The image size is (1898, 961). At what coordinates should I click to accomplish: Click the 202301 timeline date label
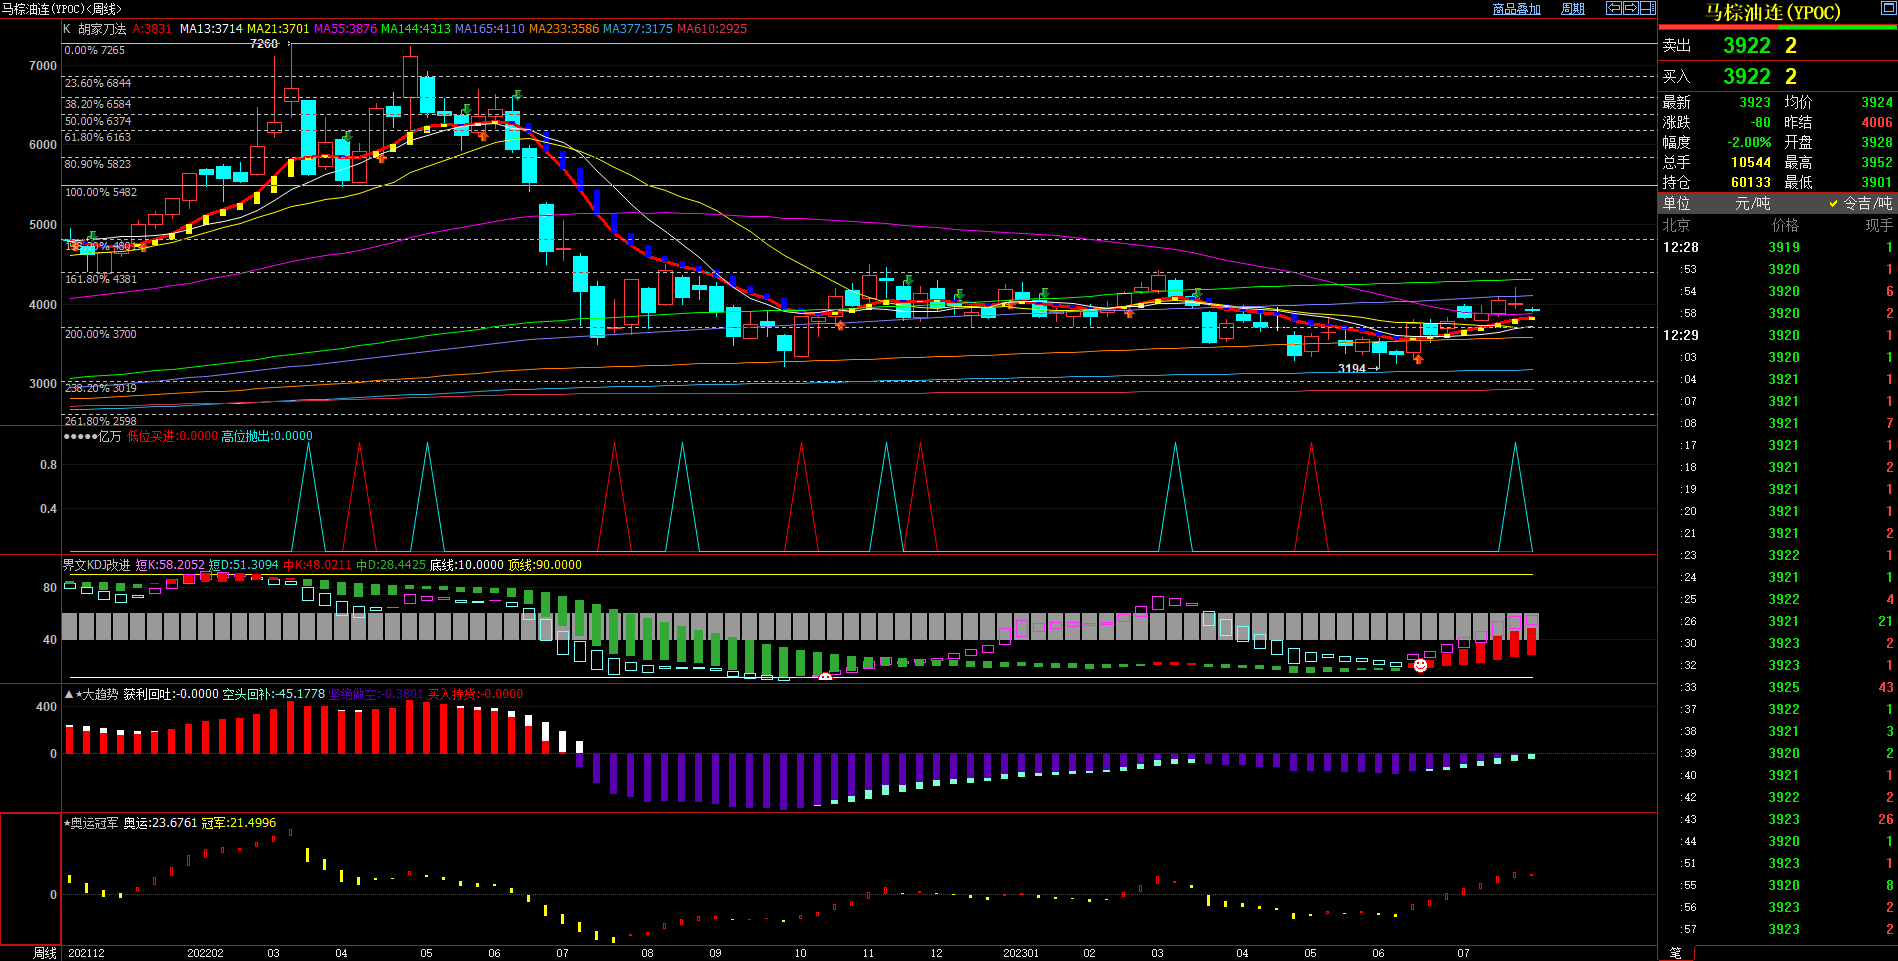[1021, 953]
